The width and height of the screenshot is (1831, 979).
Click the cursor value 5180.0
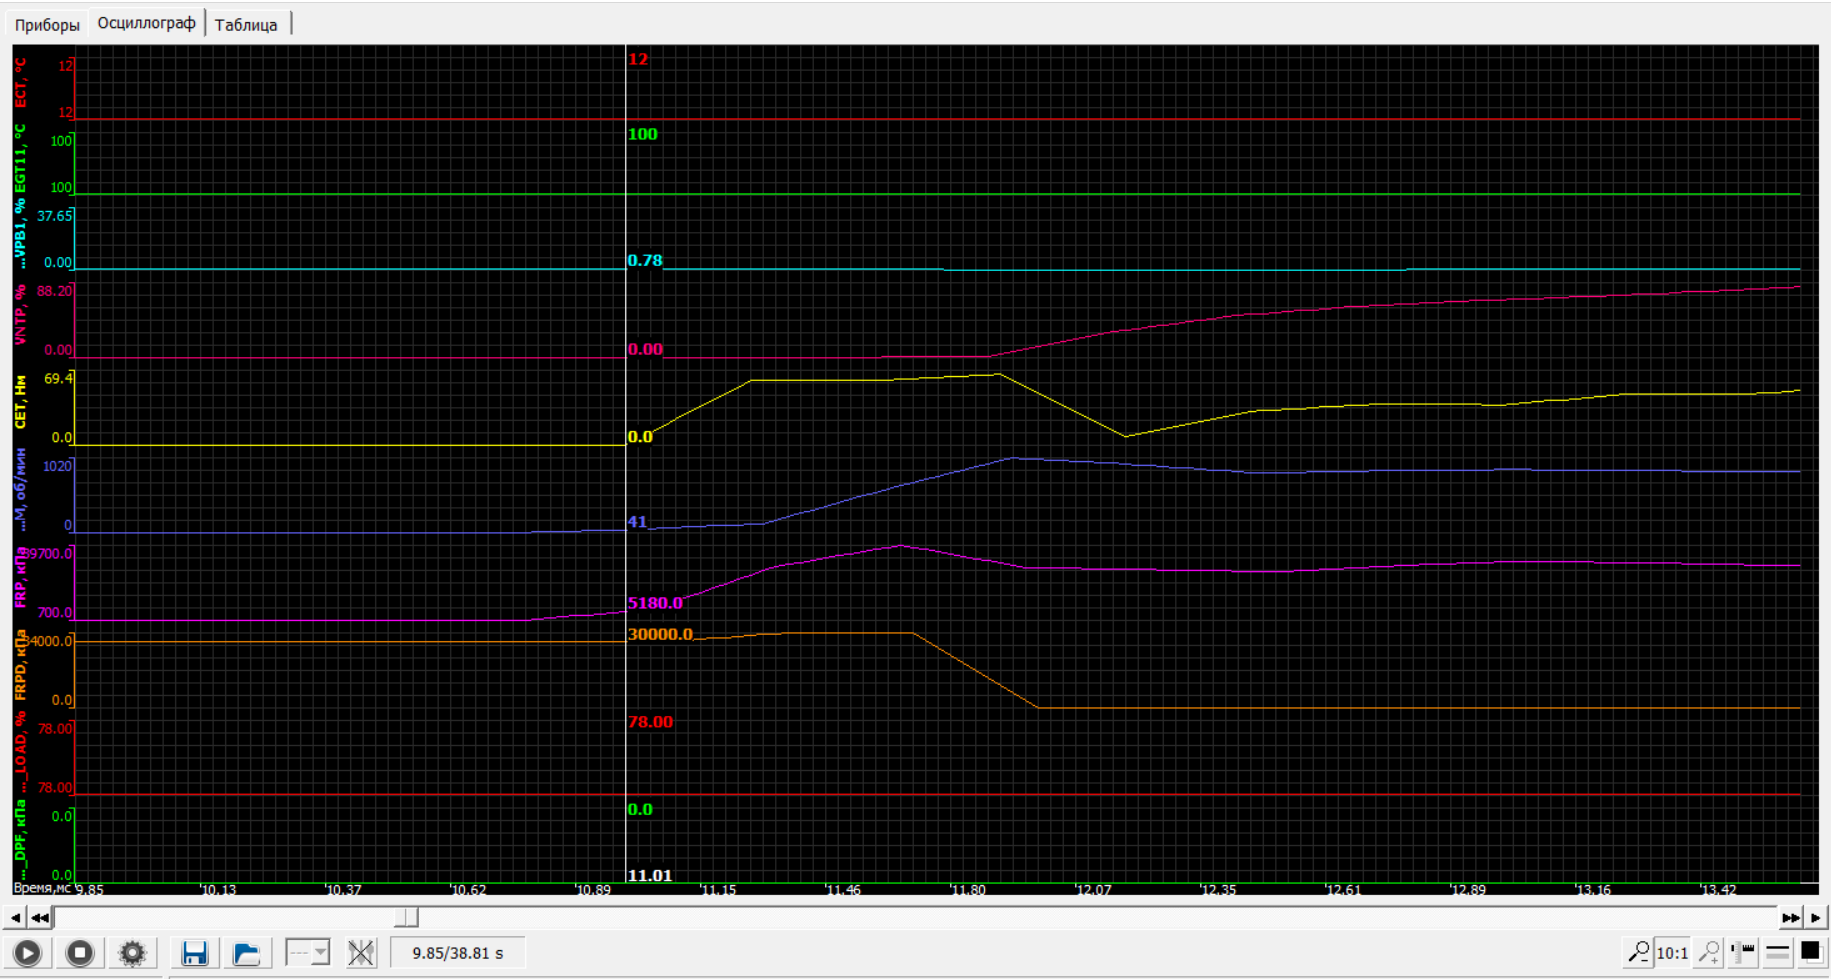pos(655,603)
